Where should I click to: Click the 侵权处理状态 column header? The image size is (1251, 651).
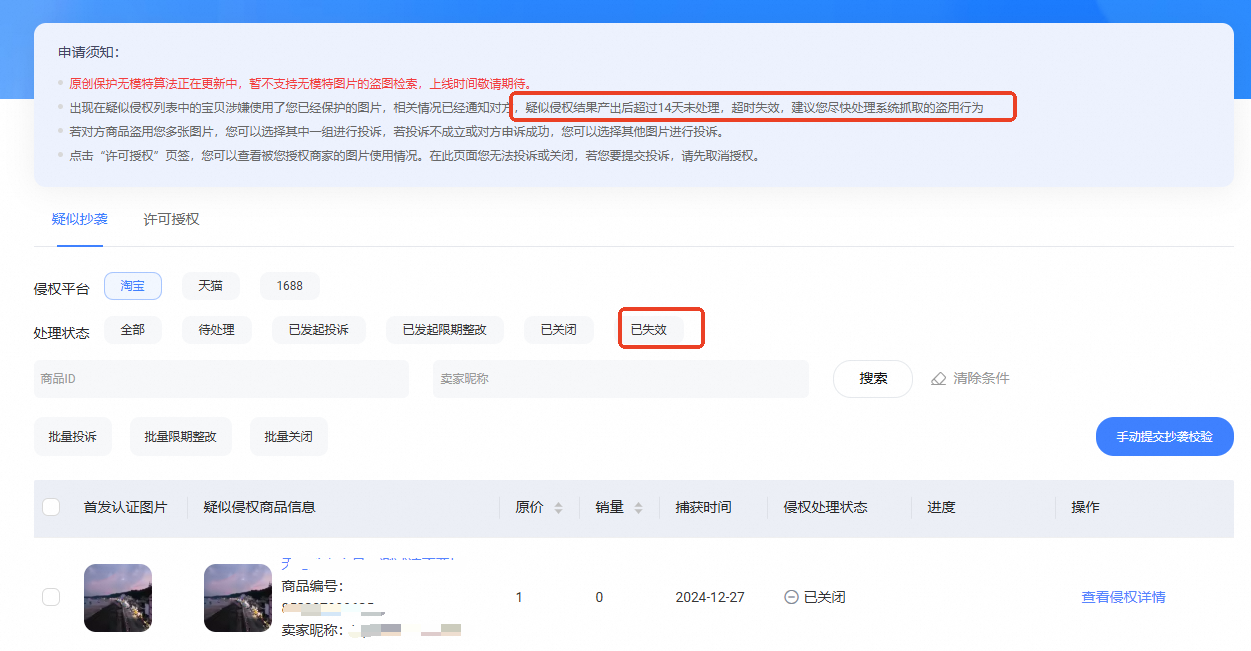click(825, 507)
